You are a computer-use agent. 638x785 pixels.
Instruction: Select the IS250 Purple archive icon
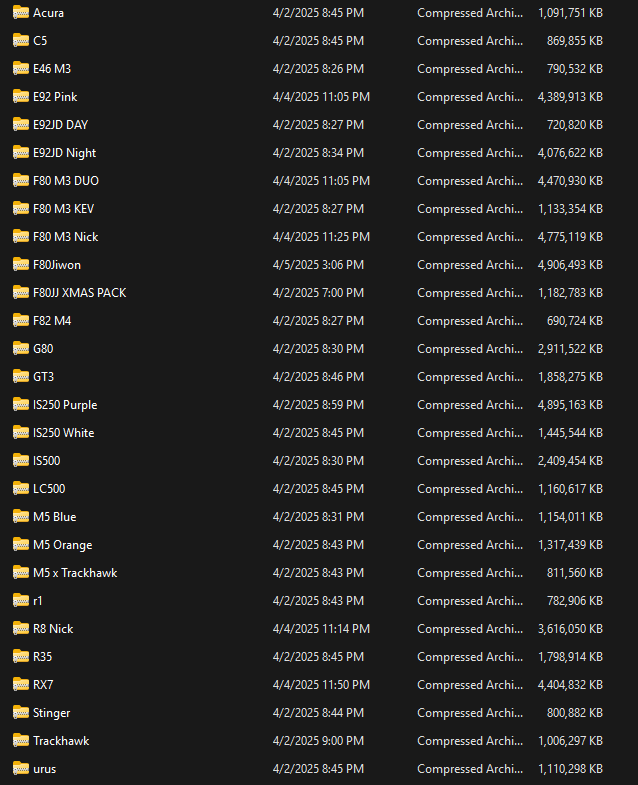(x=21, y=405)
